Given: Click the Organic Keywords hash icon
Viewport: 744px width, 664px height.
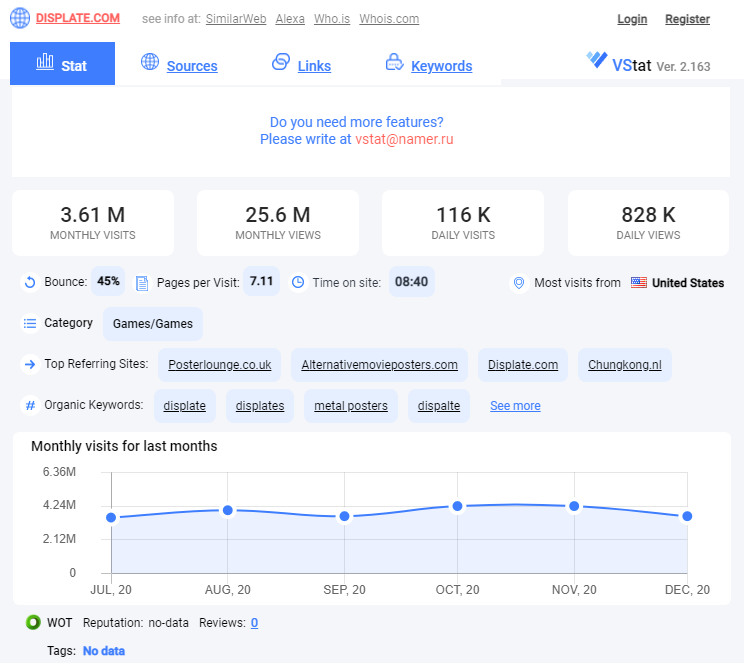Looking at the screenshot, I should point(30,406).
